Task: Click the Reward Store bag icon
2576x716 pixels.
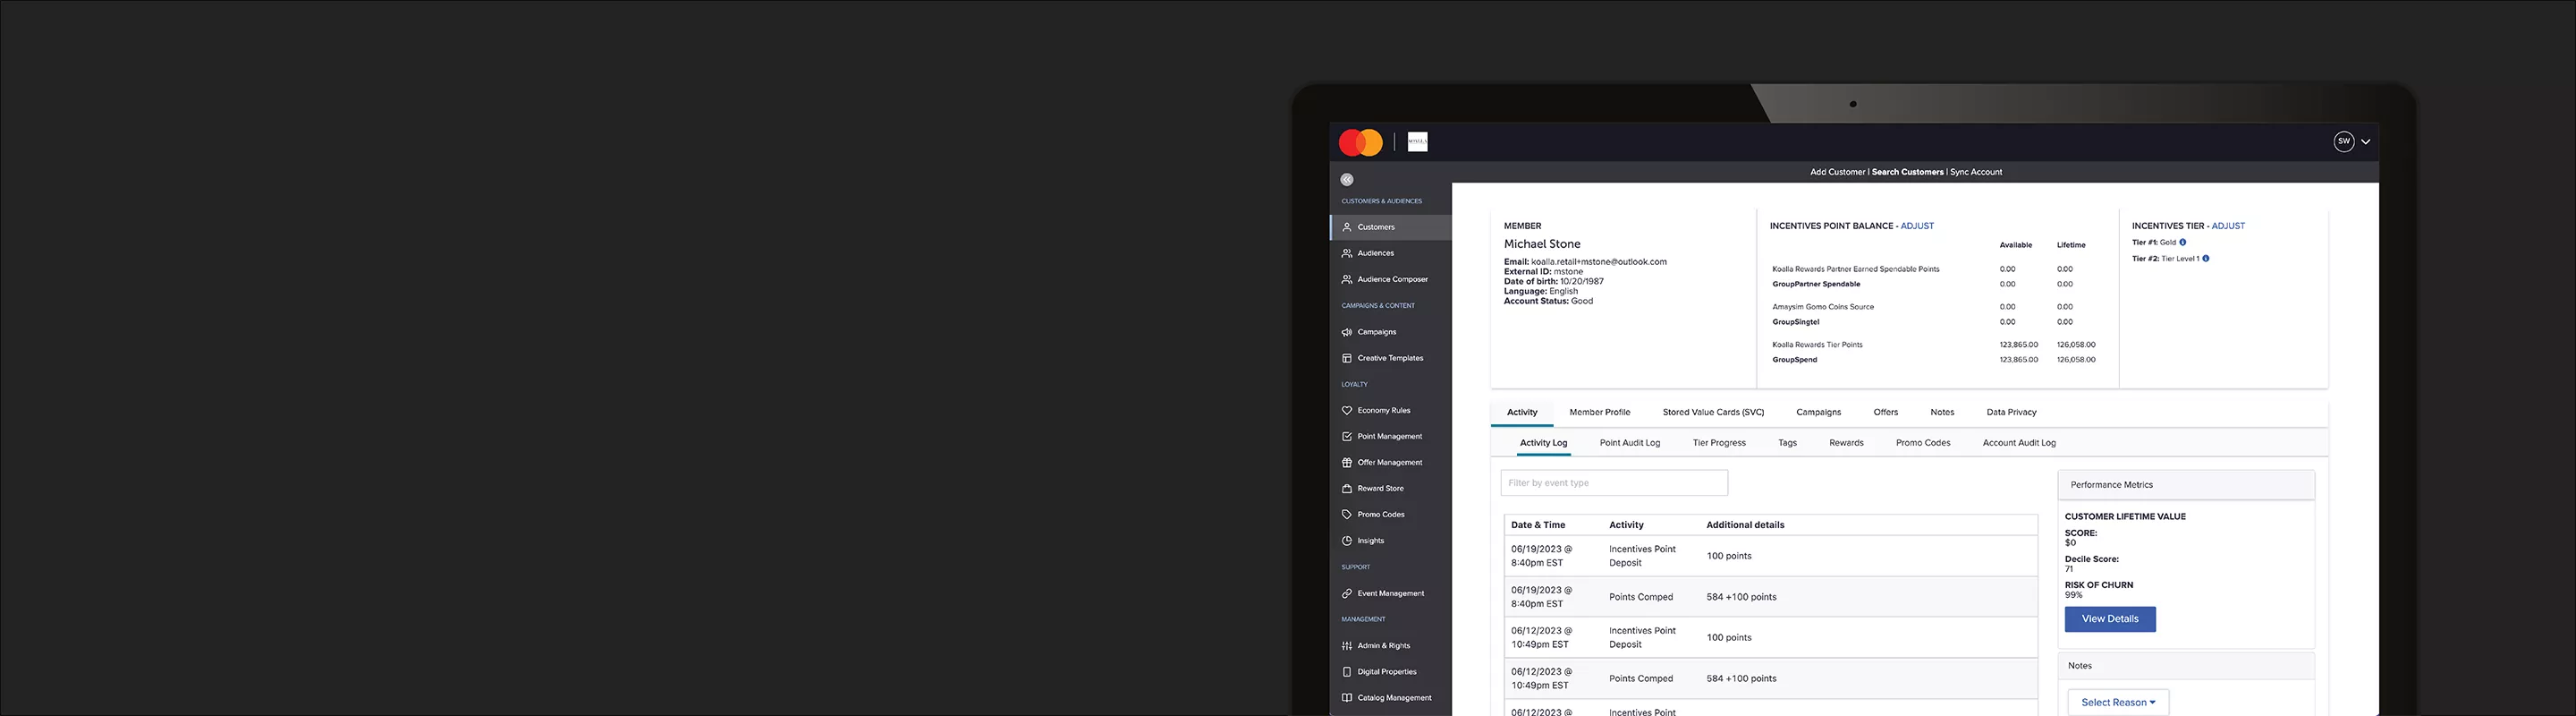Action: [1347, 489]
